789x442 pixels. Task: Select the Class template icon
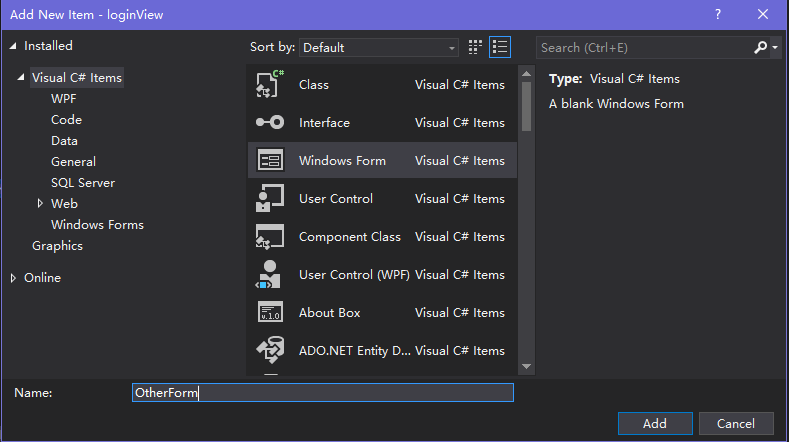tap(270, 84)
